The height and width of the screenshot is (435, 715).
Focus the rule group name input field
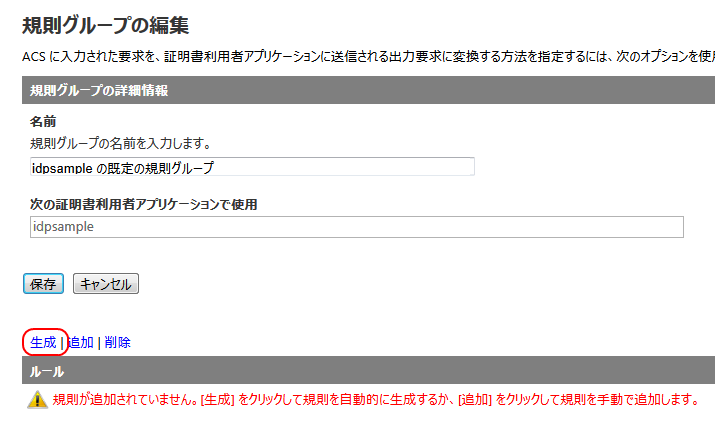(x=252, y=167)
